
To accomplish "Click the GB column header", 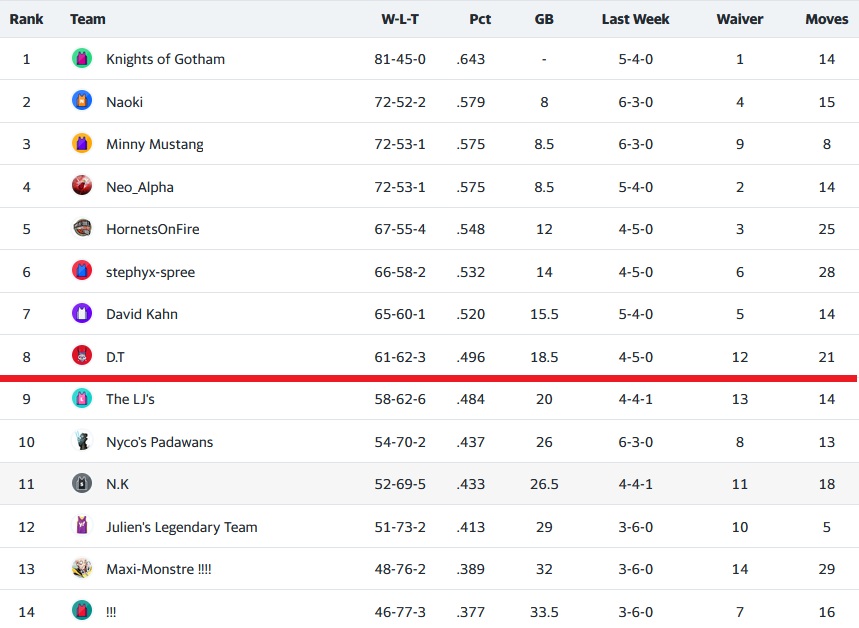I will point(544,19).
